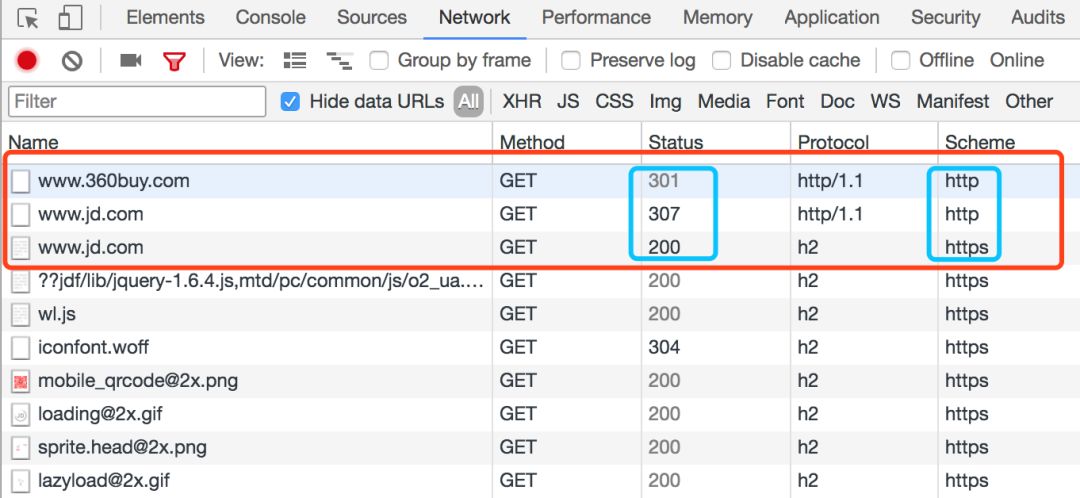1080x498 pixels.
Task: Filter requests by Other
Action: [1029, 102]
